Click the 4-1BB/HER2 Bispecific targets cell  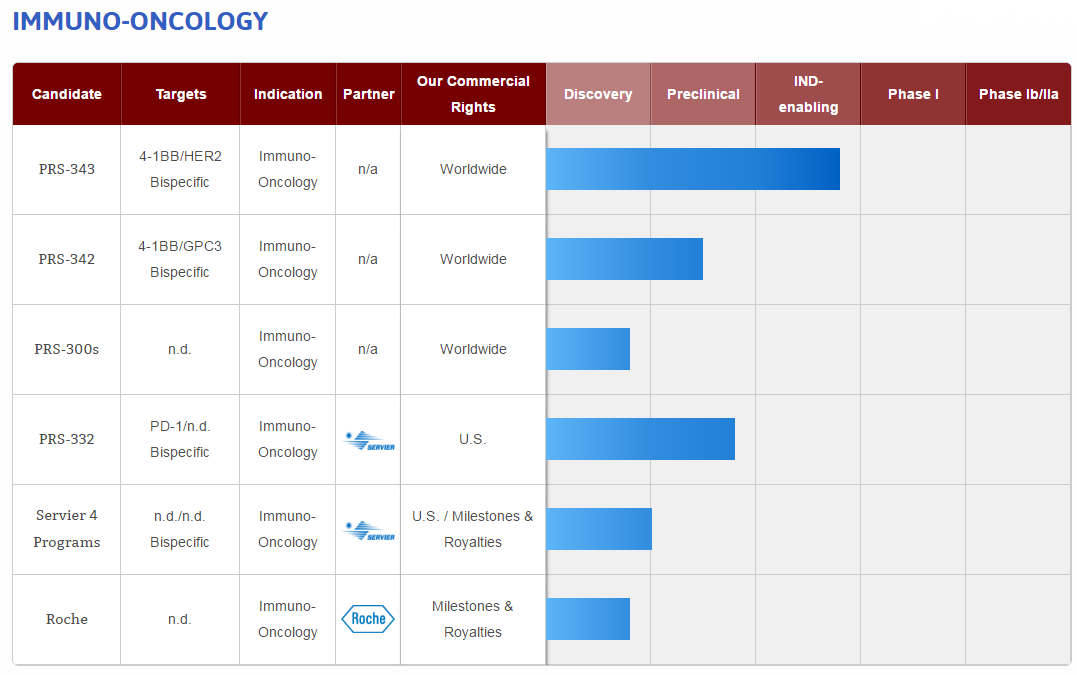click(x=180, y=169)
